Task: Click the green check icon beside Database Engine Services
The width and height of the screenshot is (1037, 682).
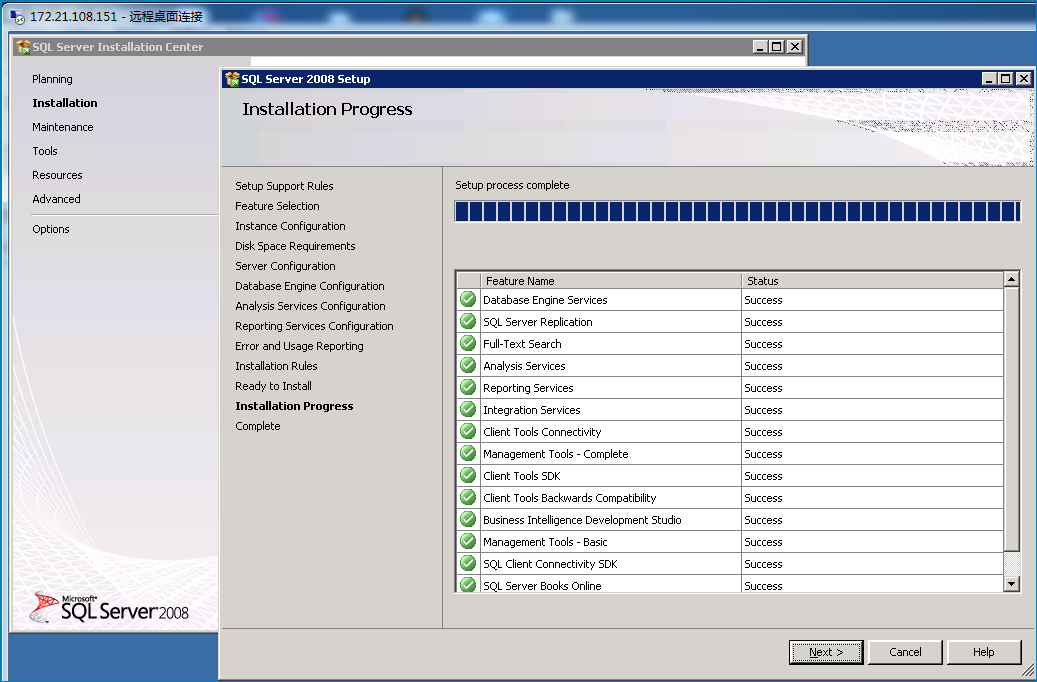Action: point(468,300)
